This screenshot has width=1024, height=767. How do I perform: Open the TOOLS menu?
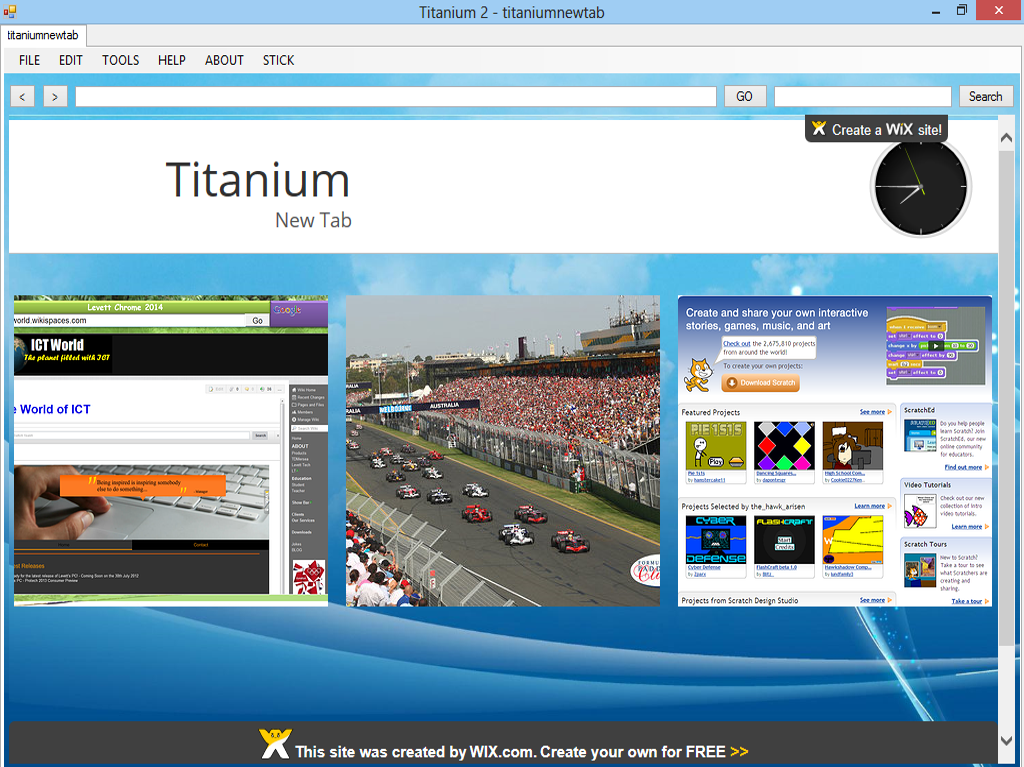121,60
